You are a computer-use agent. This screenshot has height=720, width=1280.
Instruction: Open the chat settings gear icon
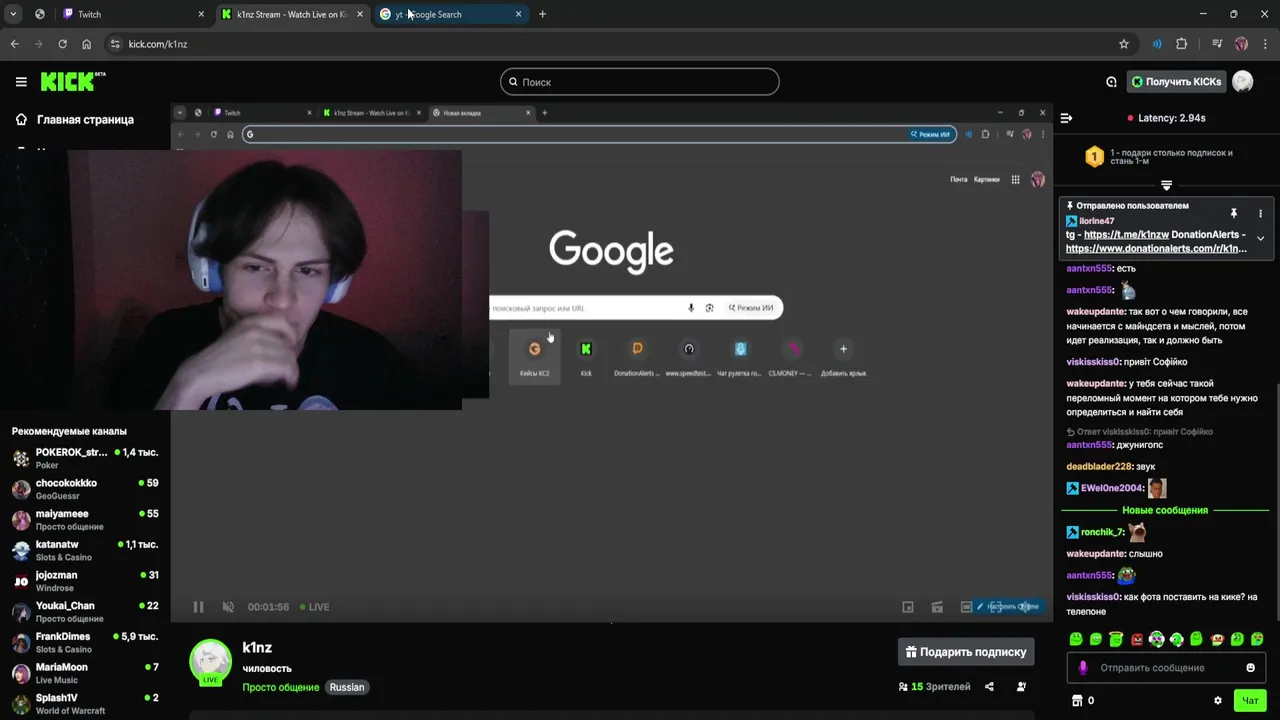[x=1217, y=701]
